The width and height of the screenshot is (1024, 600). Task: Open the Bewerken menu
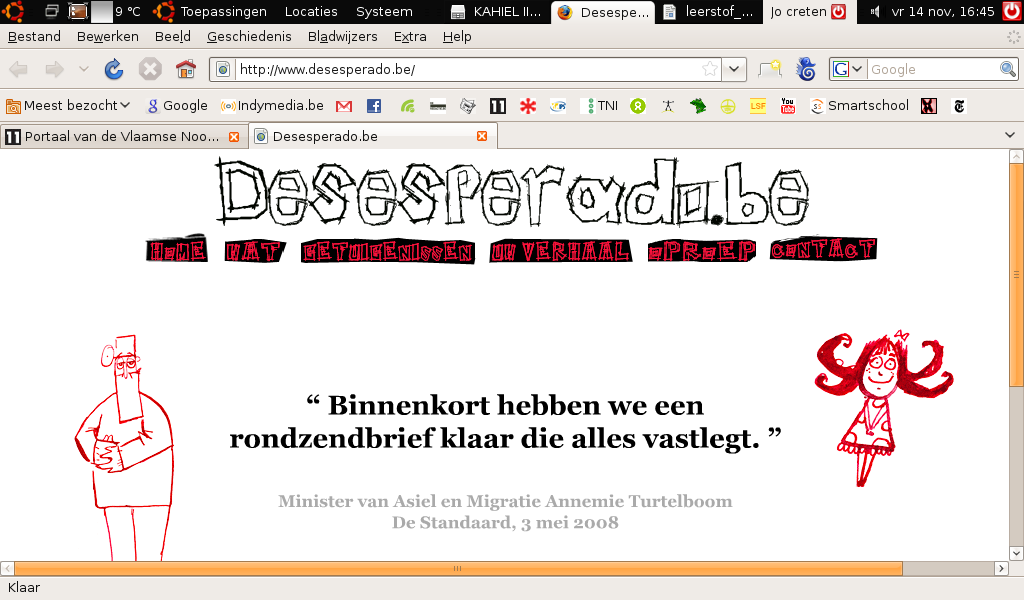pos(108,37)
